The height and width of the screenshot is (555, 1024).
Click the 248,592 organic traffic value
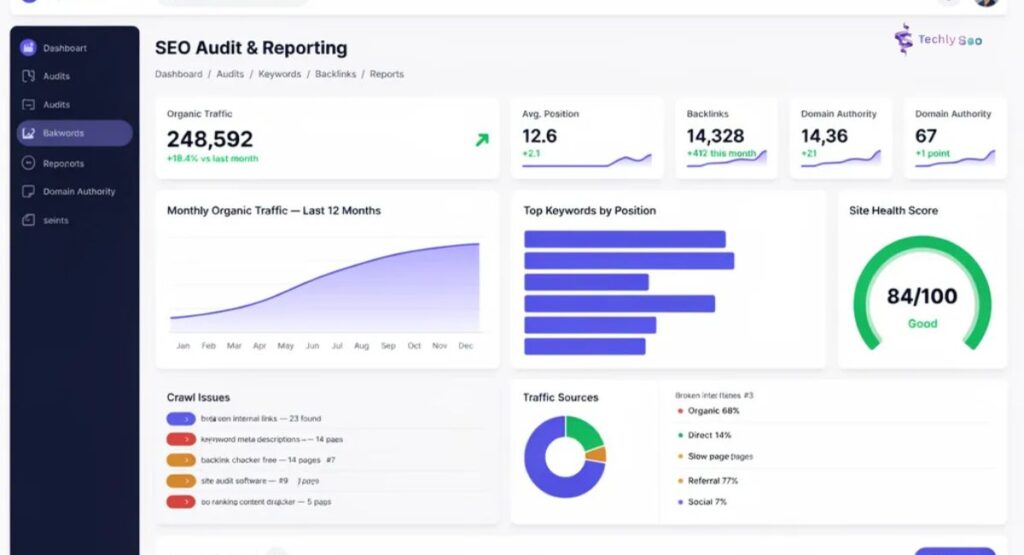pyautogui.click(x=210, y=139)
